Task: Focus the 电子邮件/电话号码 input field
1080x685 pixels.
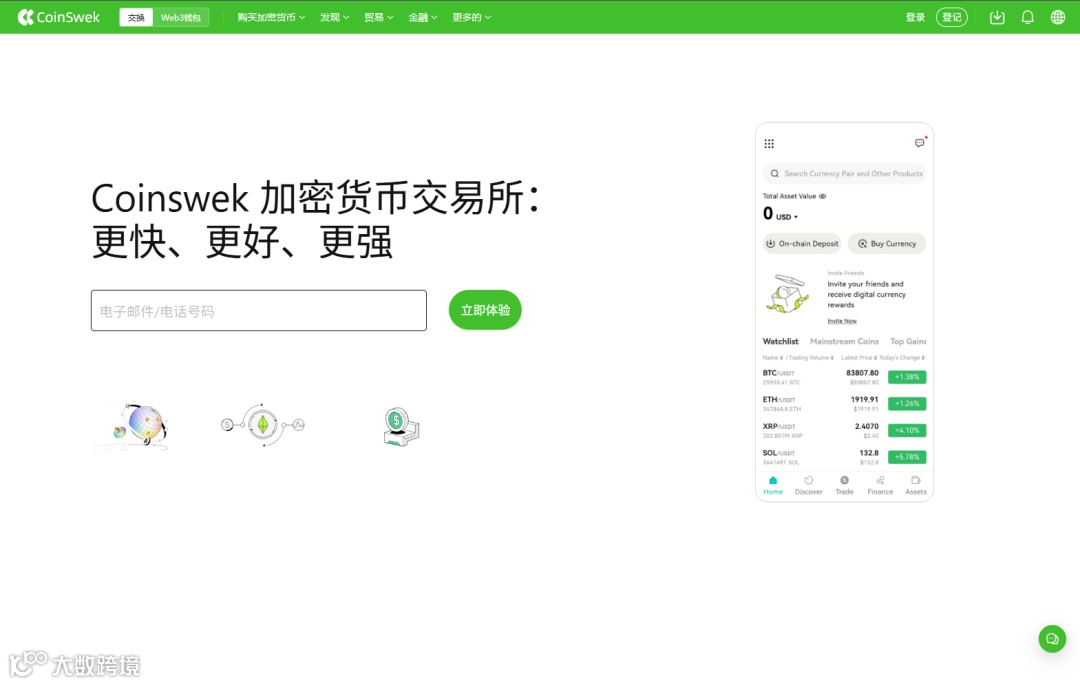Action: (x=259, y=310)
